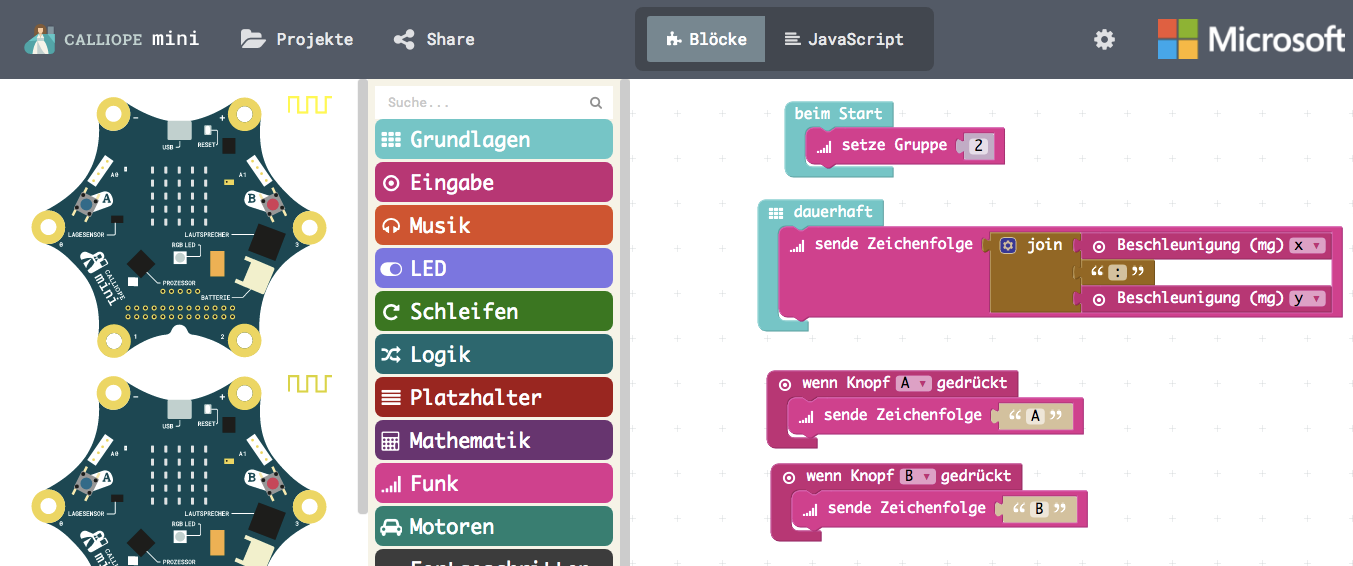Switch to the JavaScript editor view
The image size is (1353, 566).
pos(844,40)
